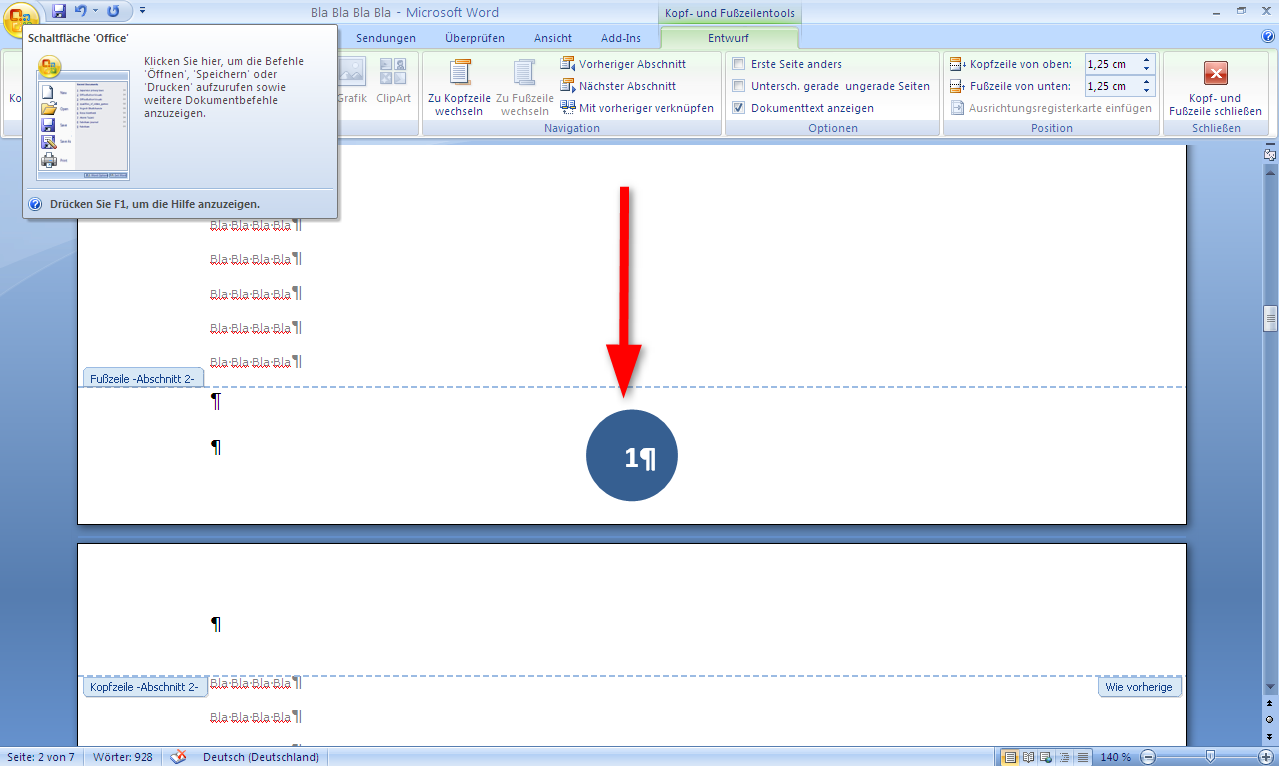
Task: Click the zoom-in plus button on the zoom slider
Action: [x=1266, y=757]
